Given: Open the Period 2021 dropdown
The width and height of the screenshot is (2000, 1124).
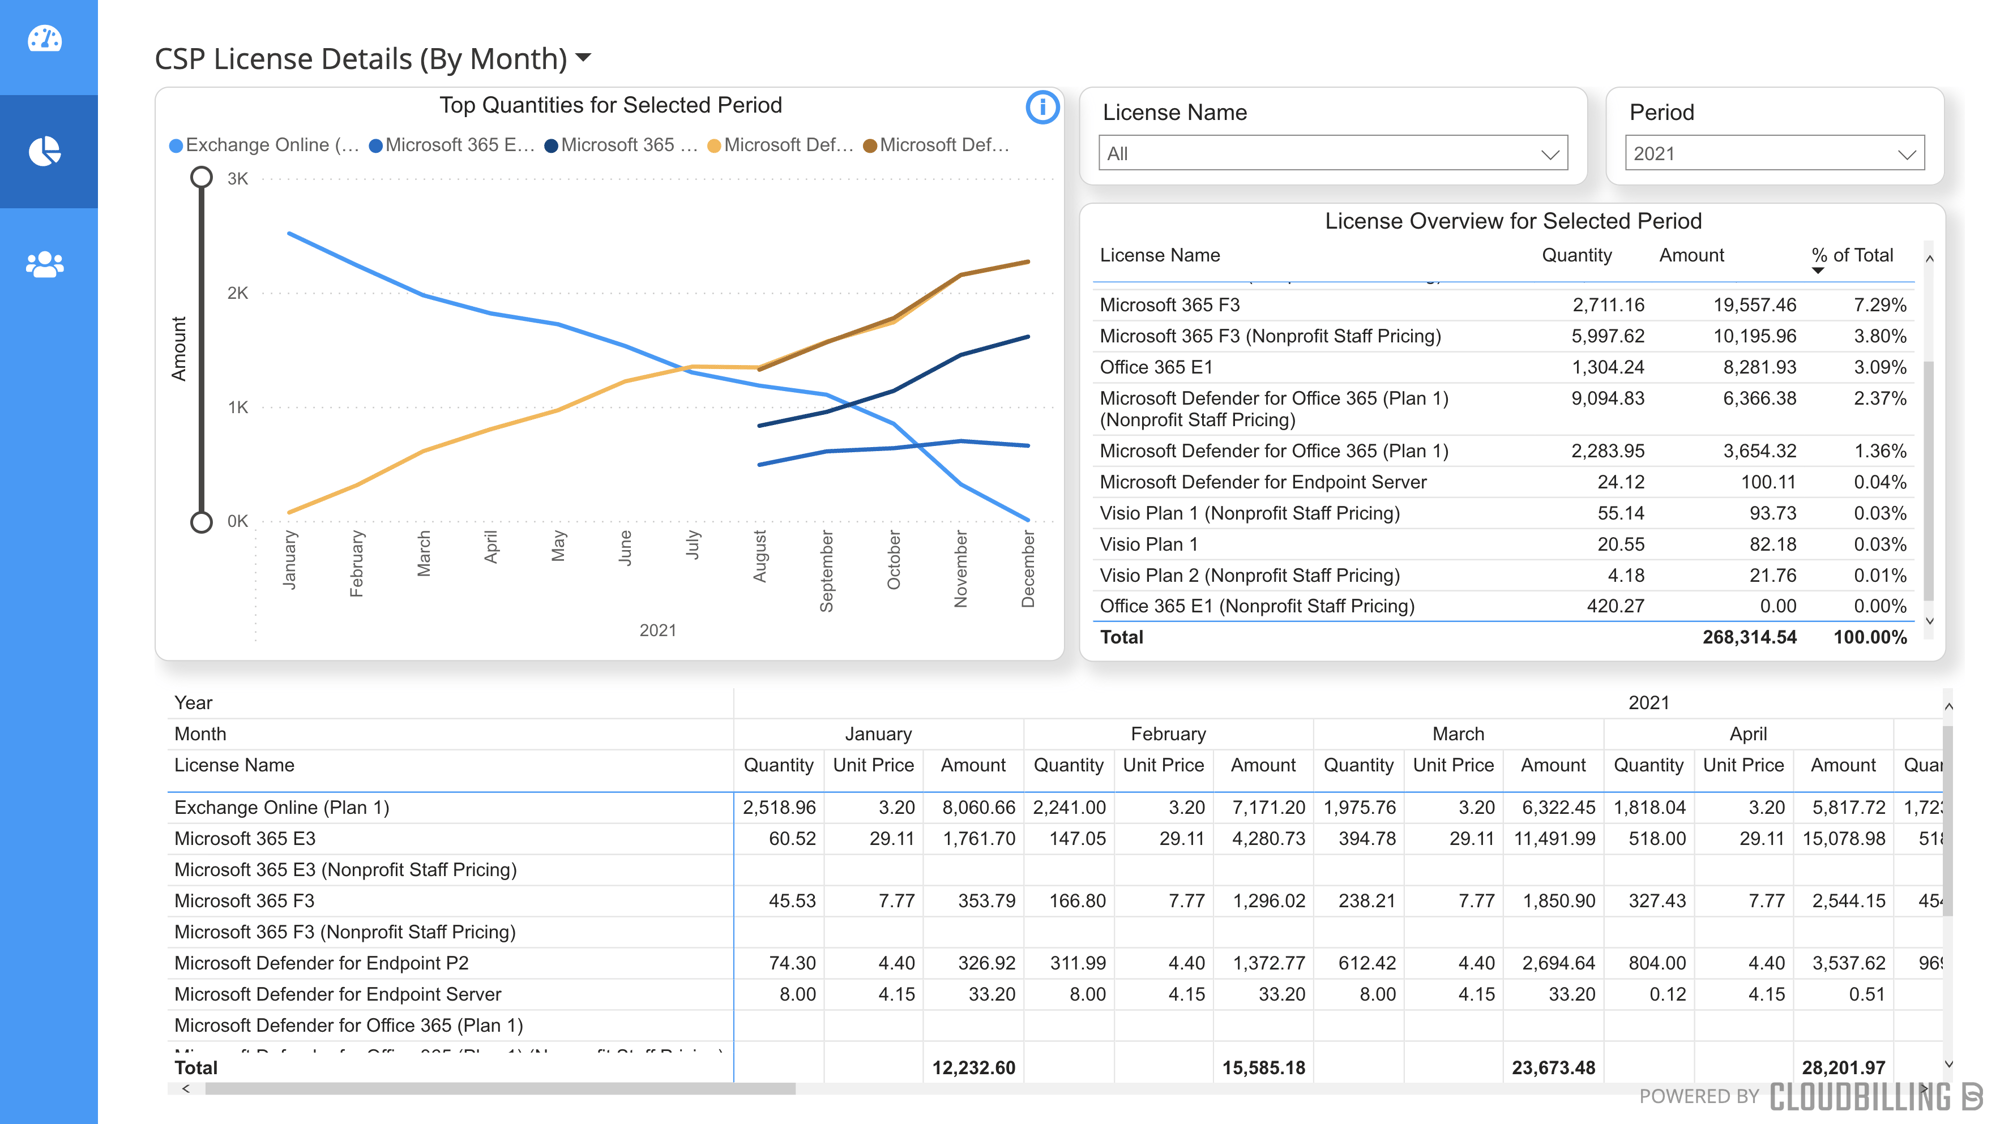Looking at the screenshot, I should 1774,154.
